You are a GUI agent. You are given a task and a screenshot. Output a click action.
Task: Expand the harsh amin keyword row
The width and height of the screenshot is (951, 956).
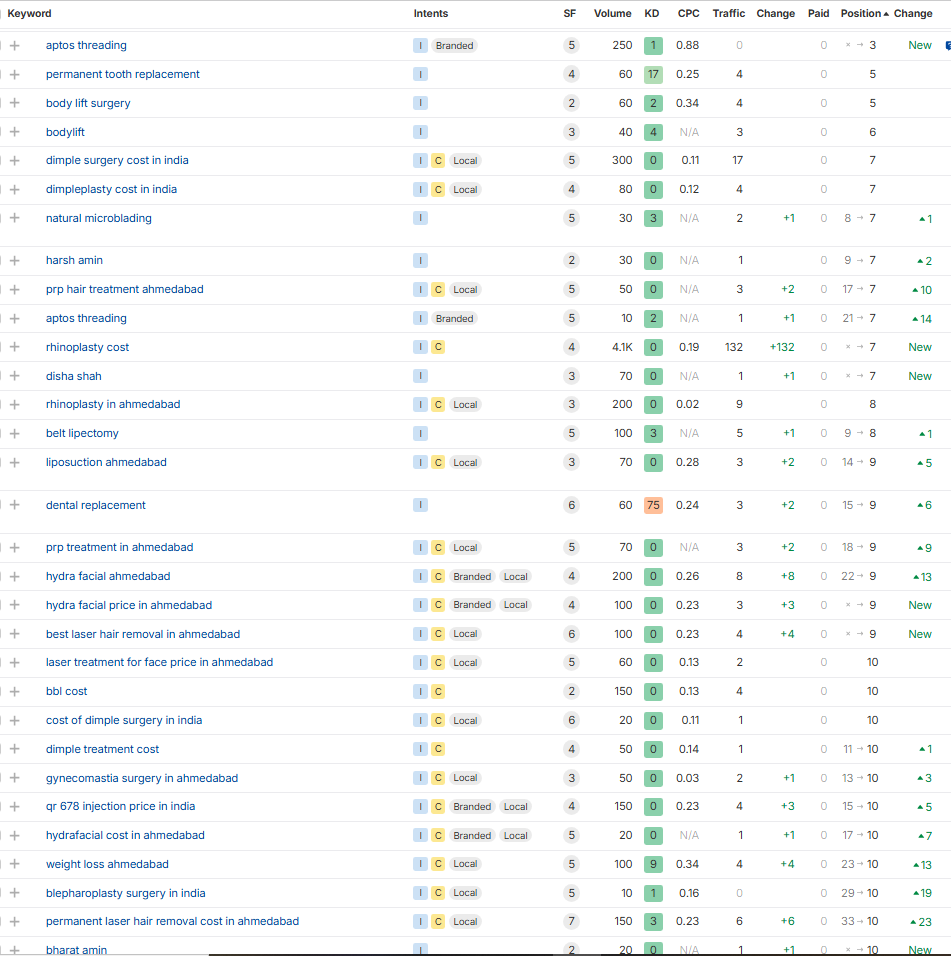coord(15,260)
